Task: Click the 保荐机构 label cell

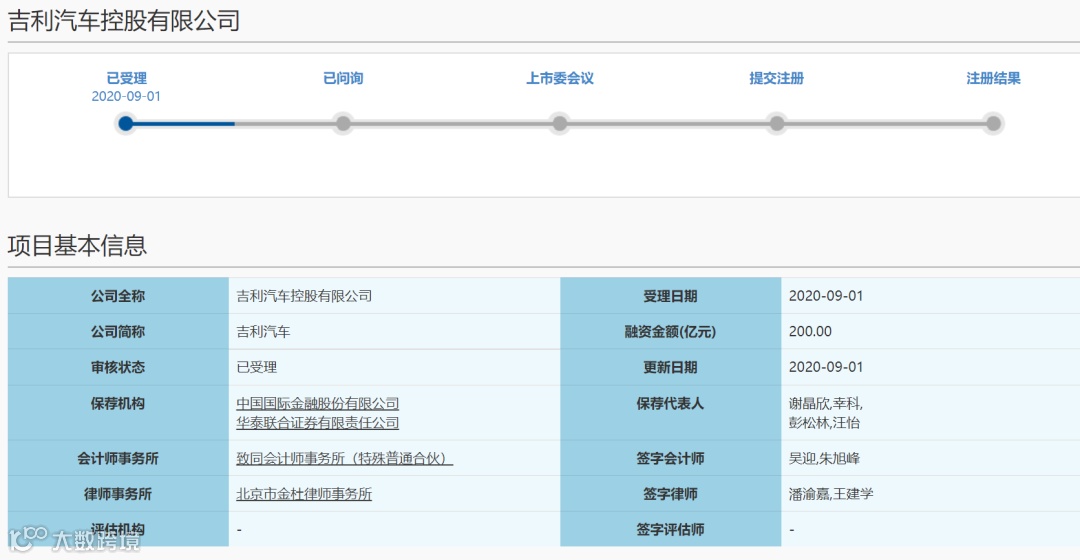Action: (118, 413)
